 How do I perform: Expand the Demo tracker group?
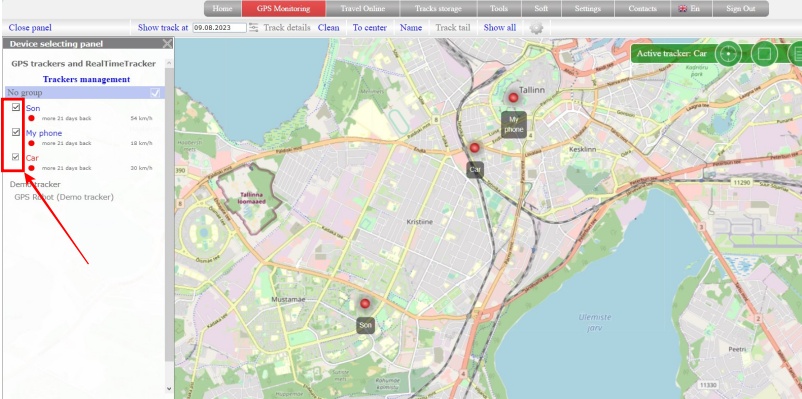(35, 184)
